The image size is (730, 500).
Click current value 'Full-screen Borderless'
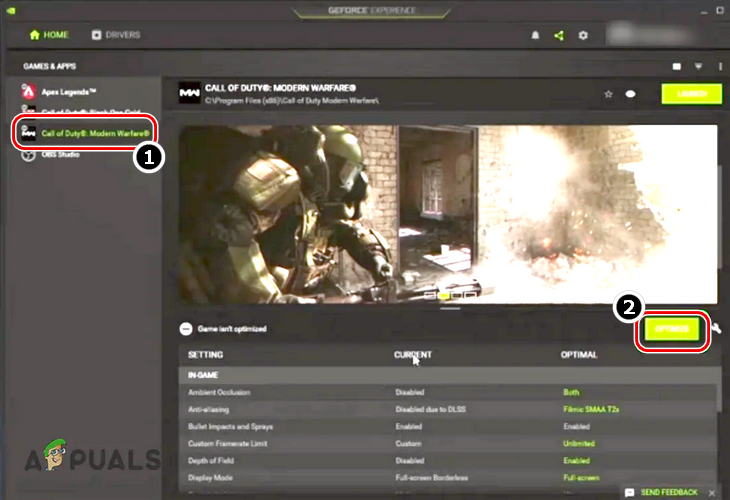click(x=432, y=478)
